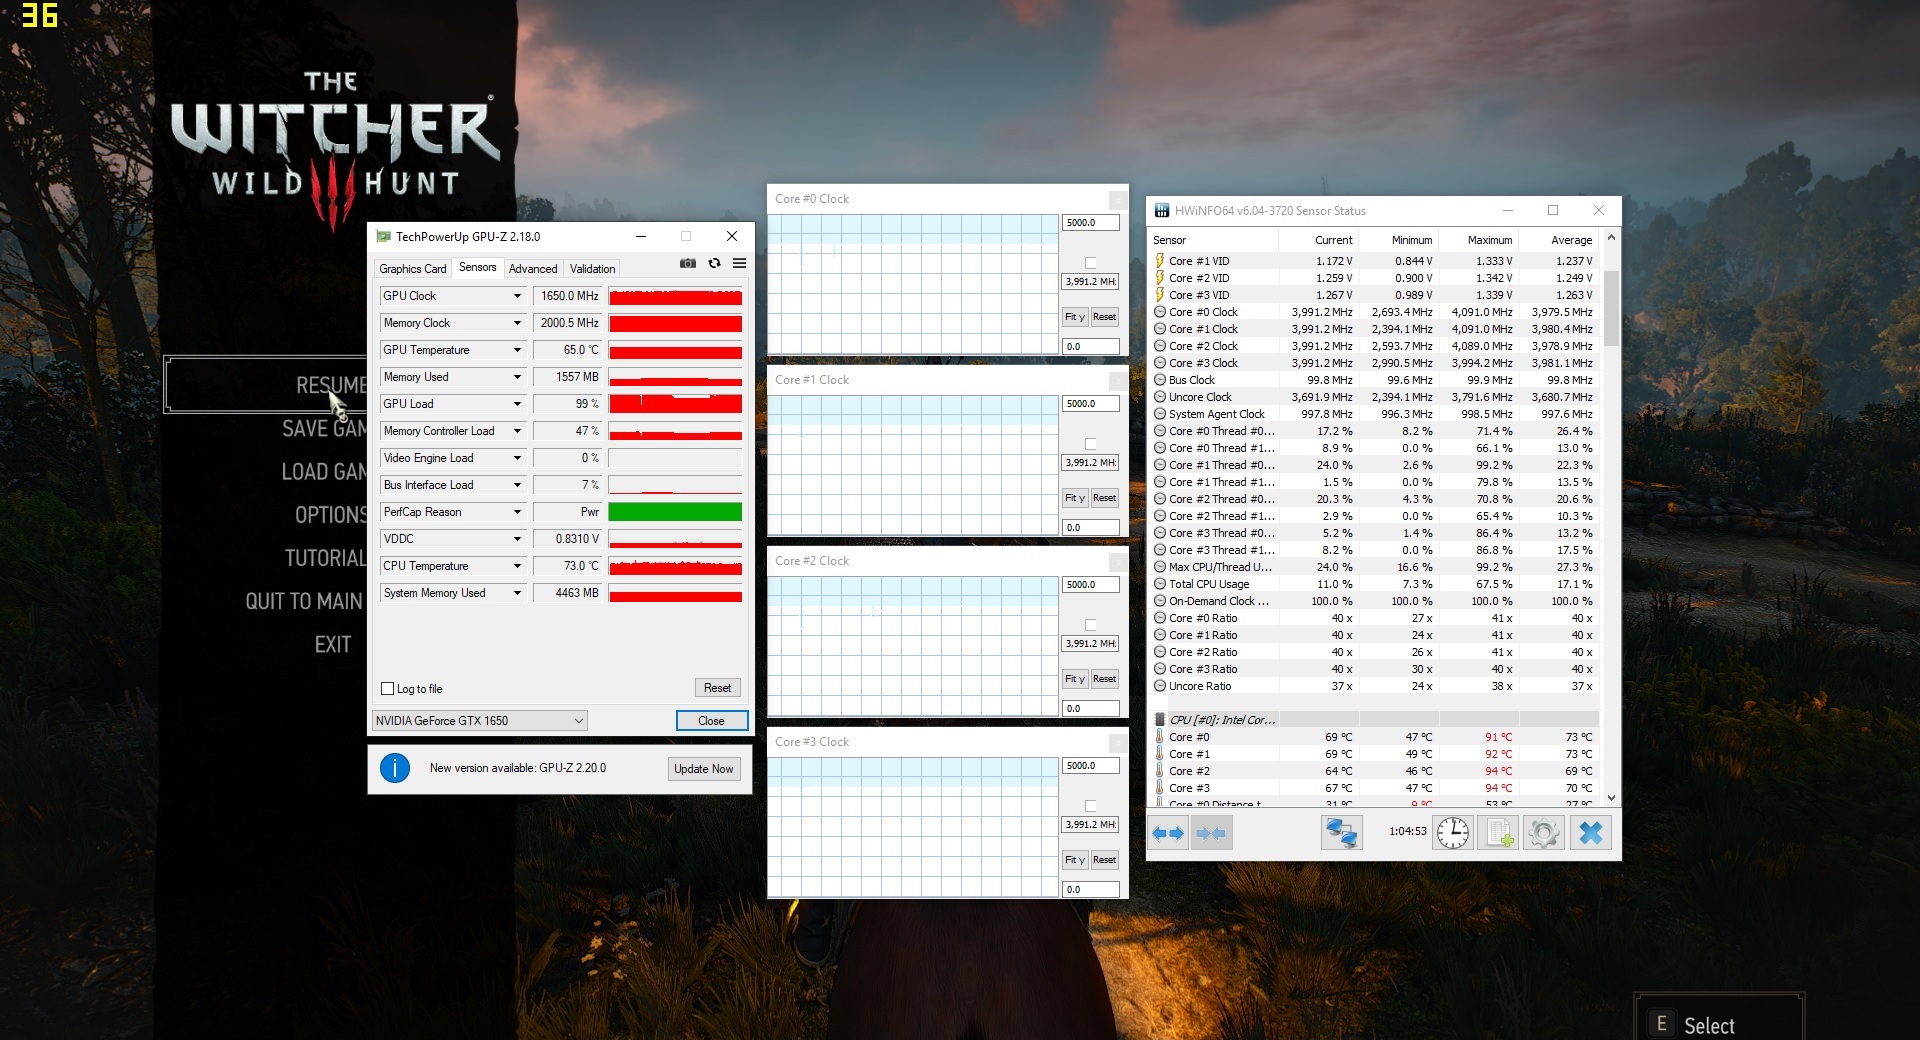1920x1040 pixels.
Task: Open HWiNFO sensor settings gear icon
Action: 1544,833
